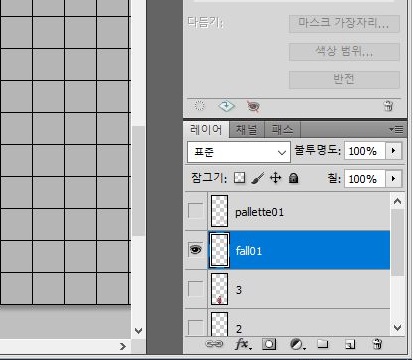Select the fall01 layer thumbnail

pyautogui.click(x=220, y=250)
